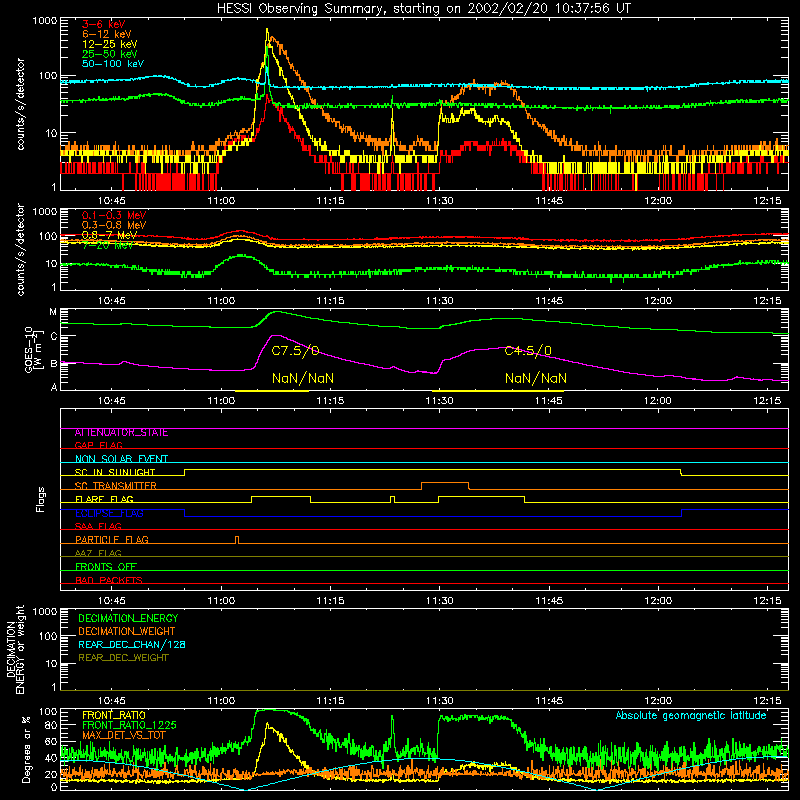Click the ATTENUATOR_STATE flag label
The image size is (800, 800).
[x=121, y=433]
